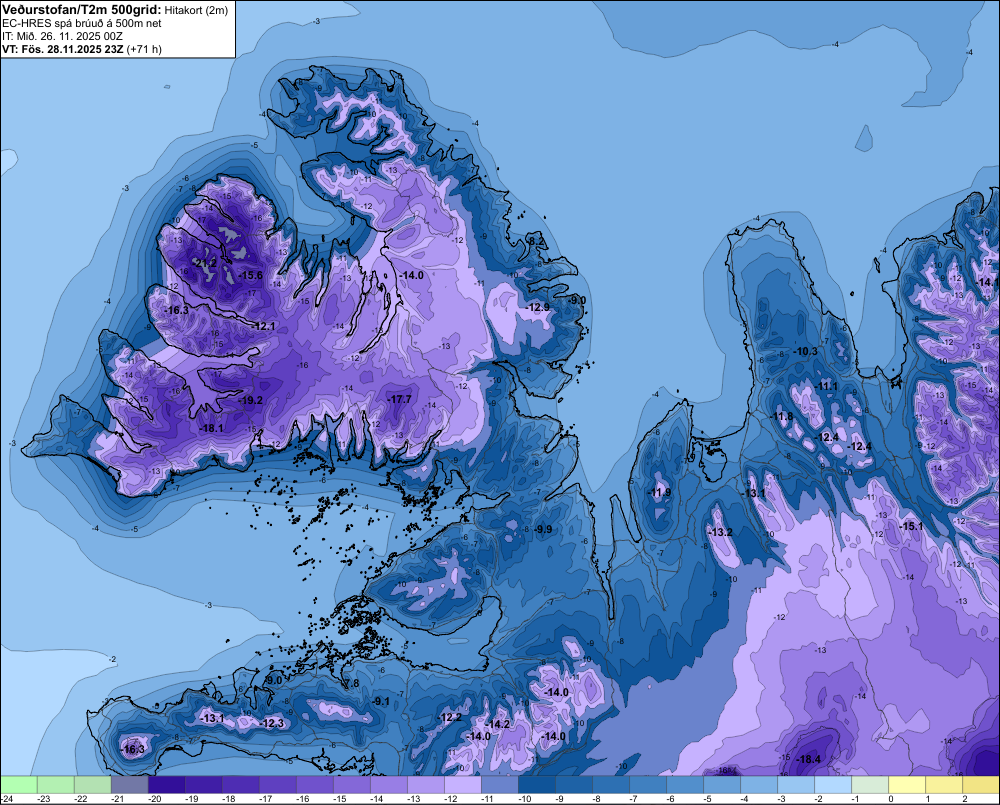This screenshot has width=1000, height=805.
Task: Click the legend scale label -3
Action: [x=782, y=799]
